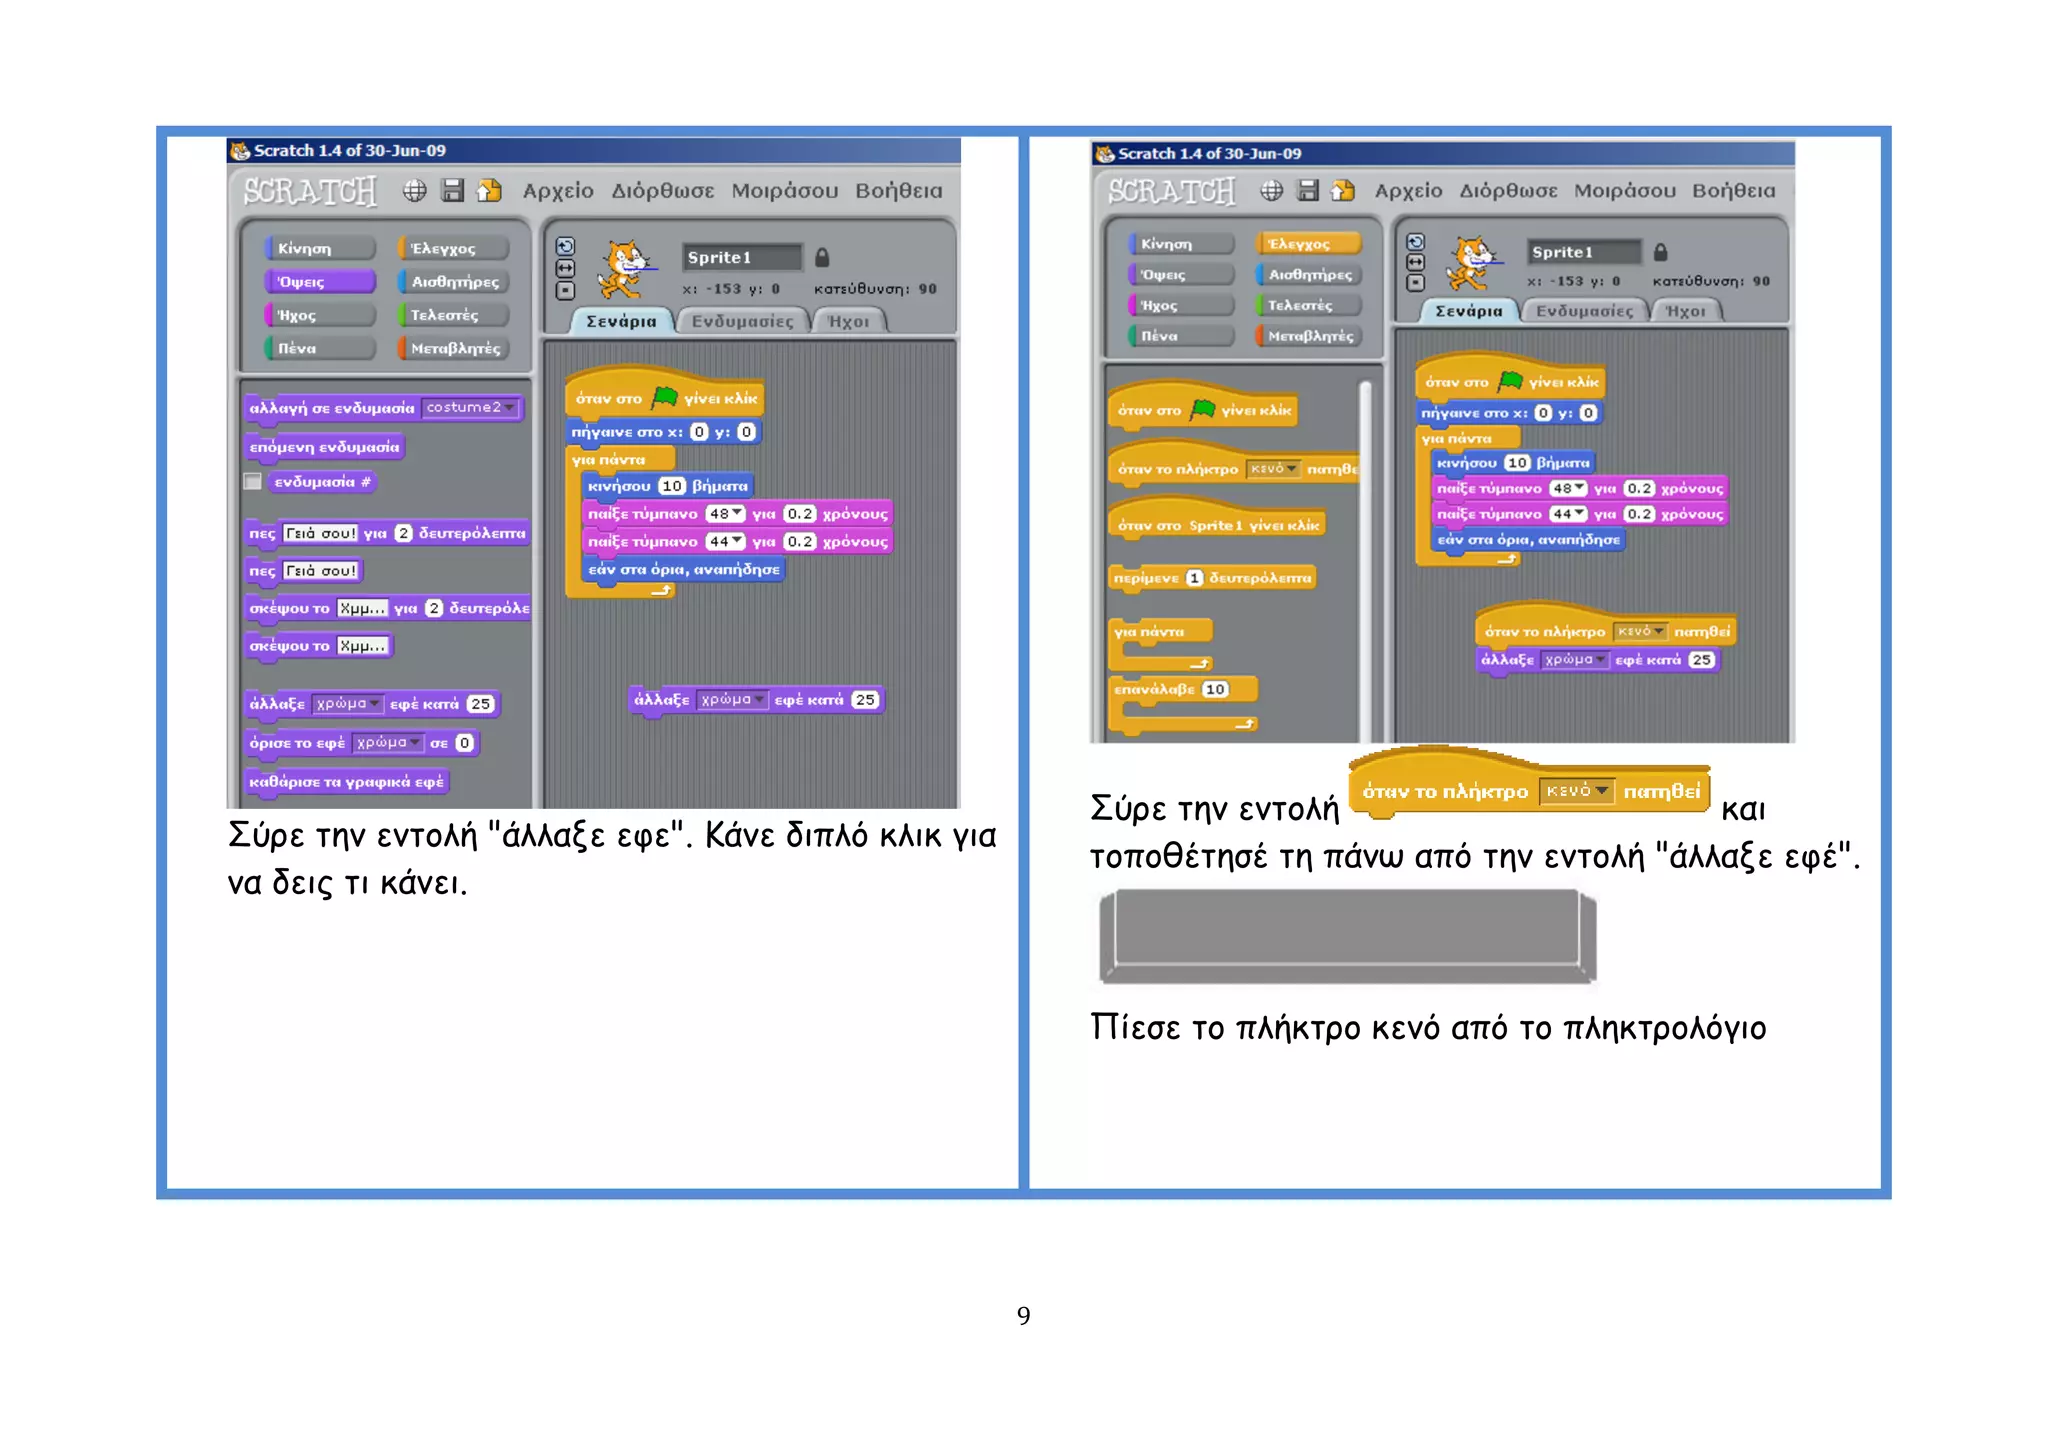The width and height of the screenshot is (2048, 1448).
Task: Click 'επόμενη ενδυμασία' block in palette
Action: pyautogui.click(x=324, y=447)
